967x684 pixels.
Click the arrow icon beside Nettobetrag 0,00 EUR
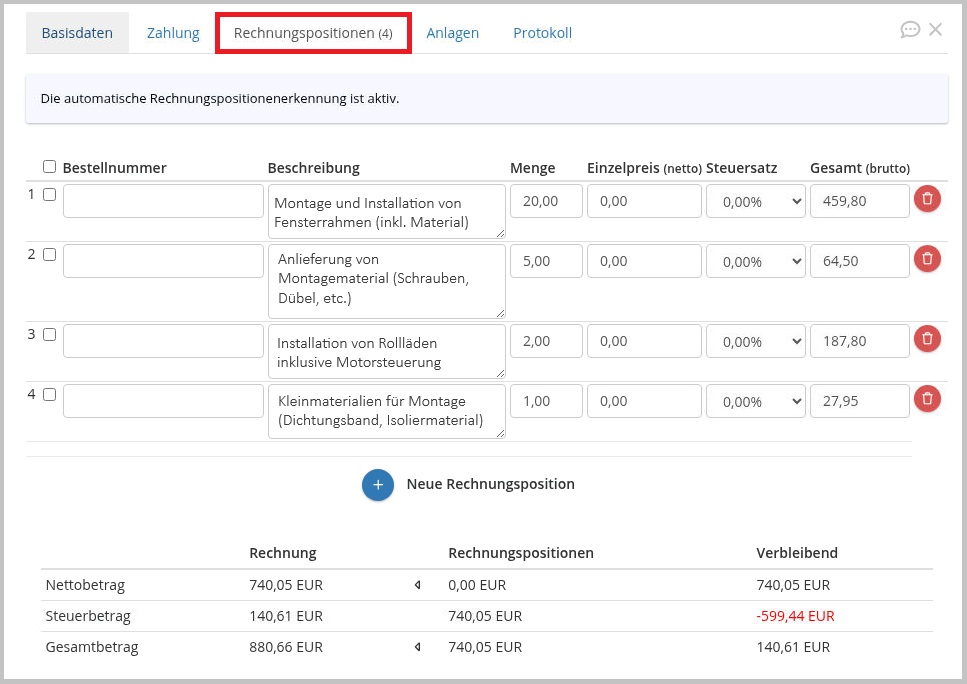point(418,585)
